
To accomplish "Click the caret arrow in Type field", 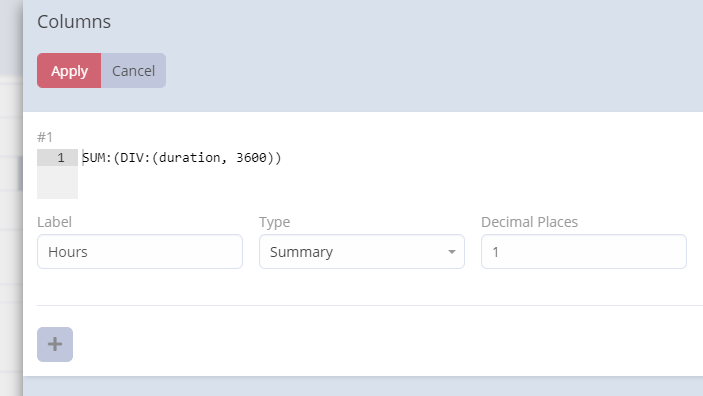I will (451, 252).
